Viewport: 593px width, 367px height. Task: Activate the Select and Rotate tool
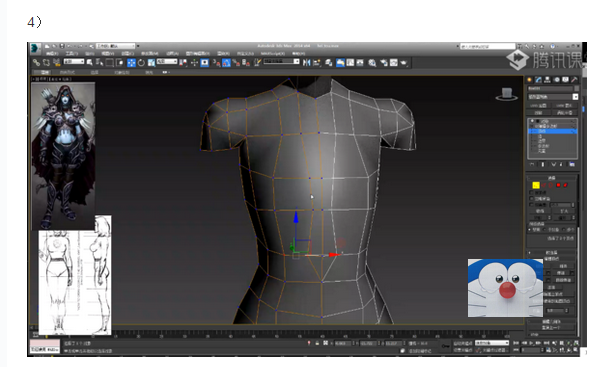[x=141, y=62]
